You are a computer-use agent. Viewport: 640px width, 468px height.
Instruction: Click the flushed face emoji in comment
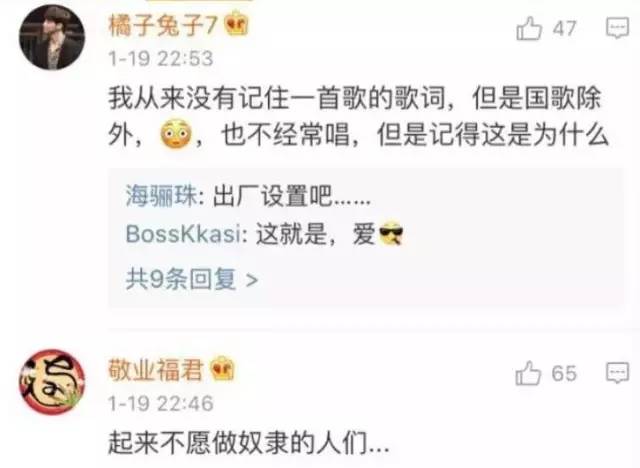[176, 133]
